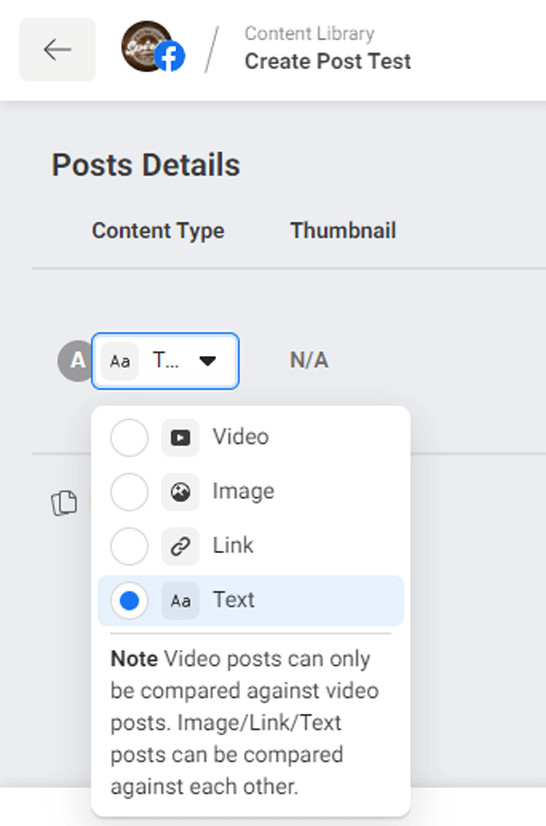Click the Aa icon in Text option
Screen dimensions: 546x826
point(180,601)
